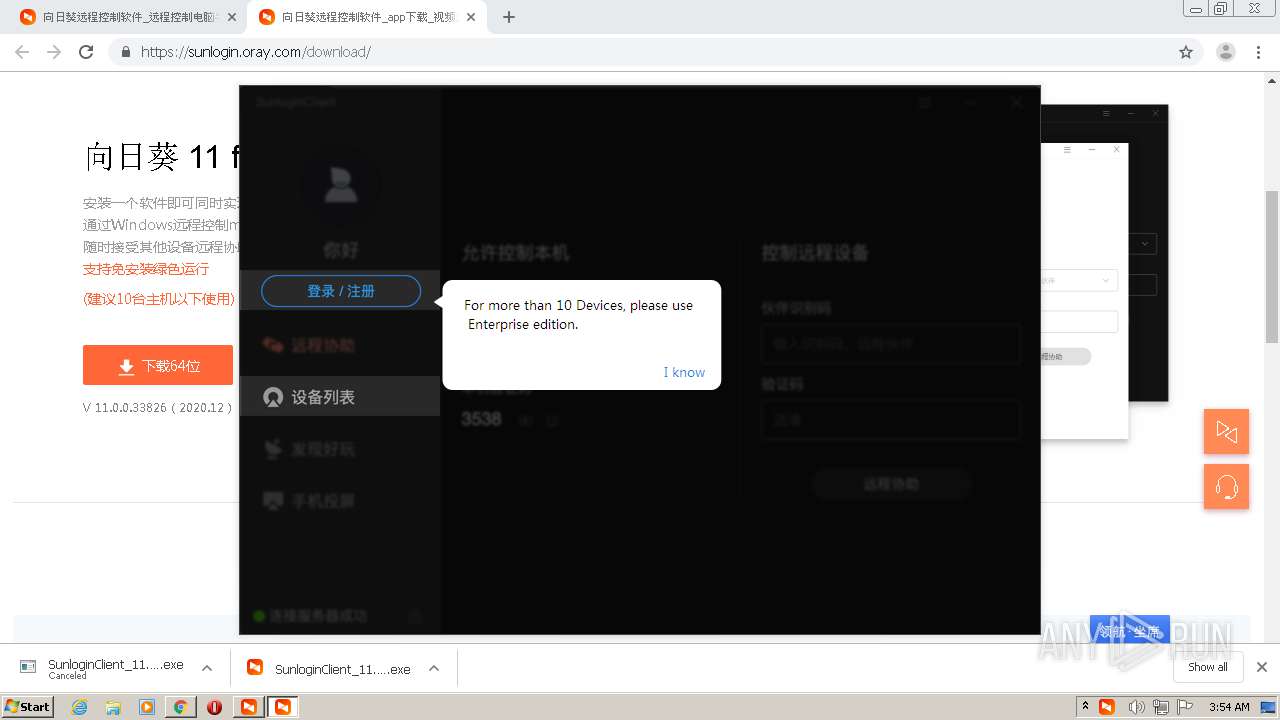The image size is (1280, 720).
Task: Go back in browser history
Action: [x=22, y=52]
